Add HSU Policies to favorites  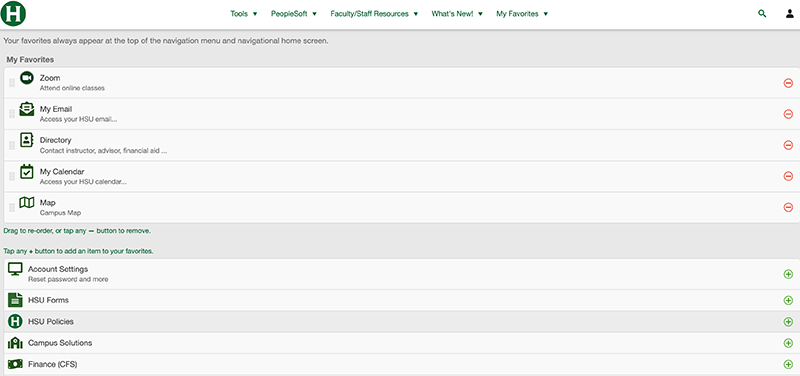pos(788,322)
